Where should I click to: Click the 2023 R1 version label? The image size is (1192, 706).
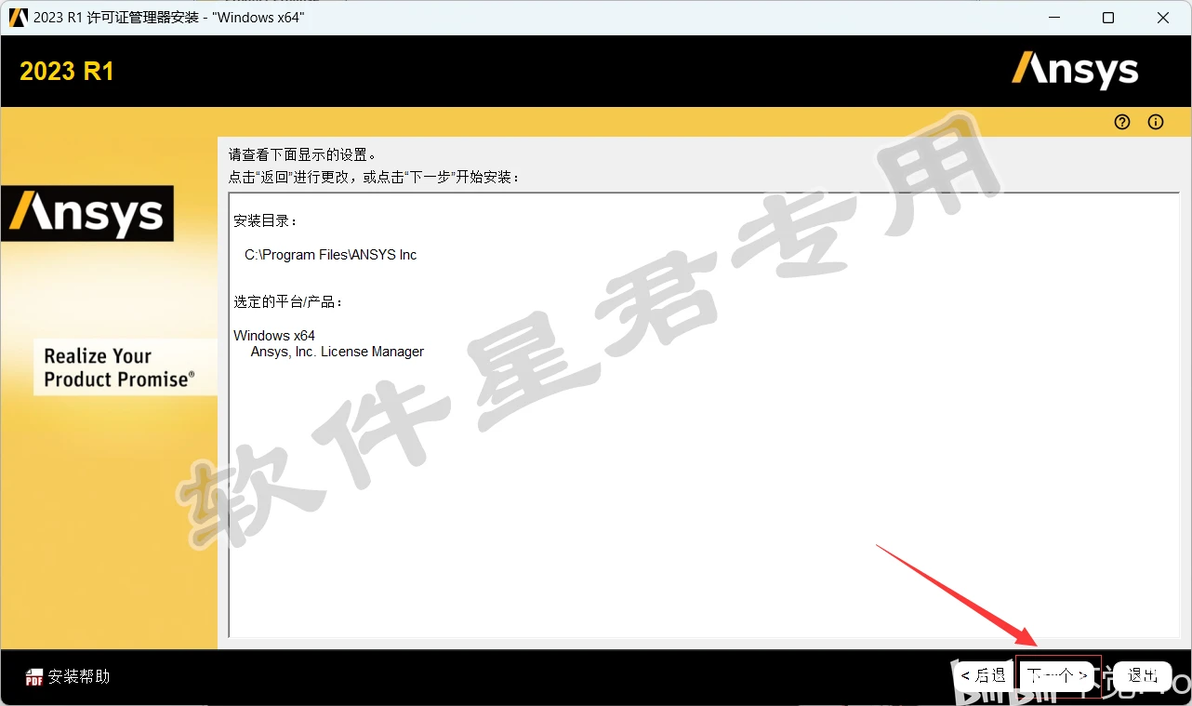(67, 71)
